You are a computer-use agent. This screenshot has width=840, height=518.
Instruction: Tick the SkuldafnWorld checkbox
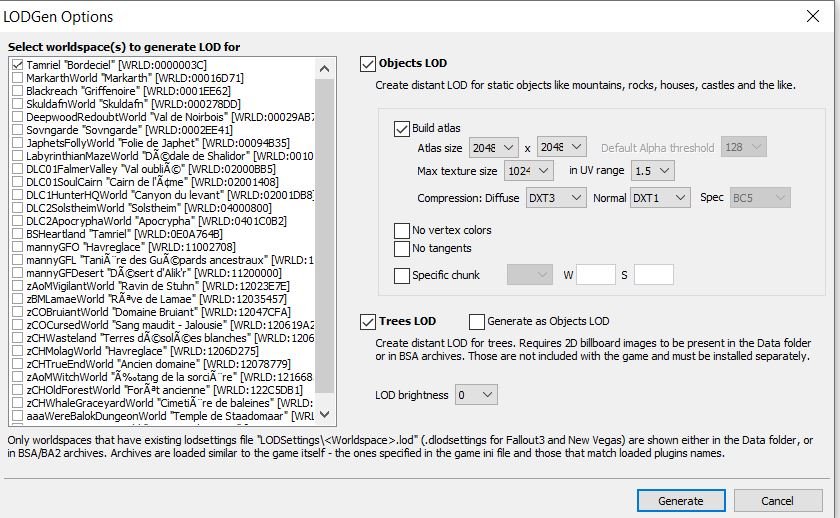coord(17,104)
